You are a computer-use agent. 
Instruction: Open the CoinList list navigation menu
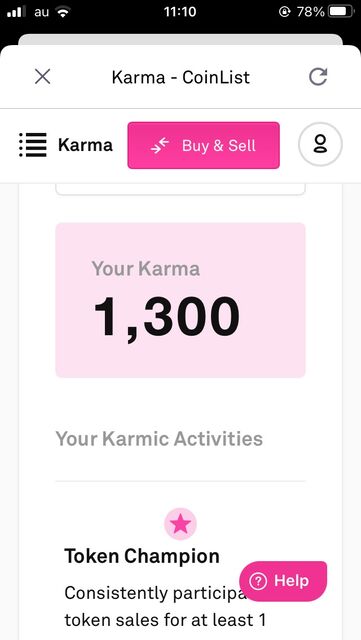point(33,145)
